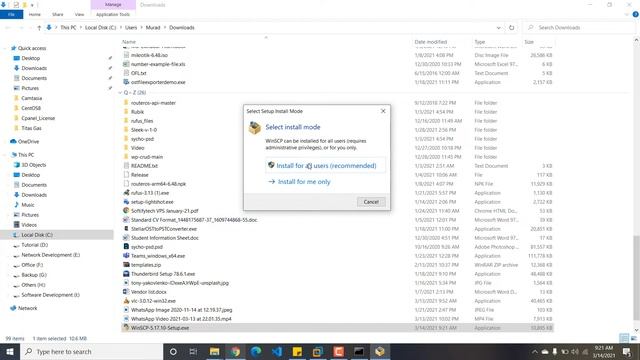Open the File ribbon tab
The image size is (640, 360).
pyautogui.click(x=11, y=14)
